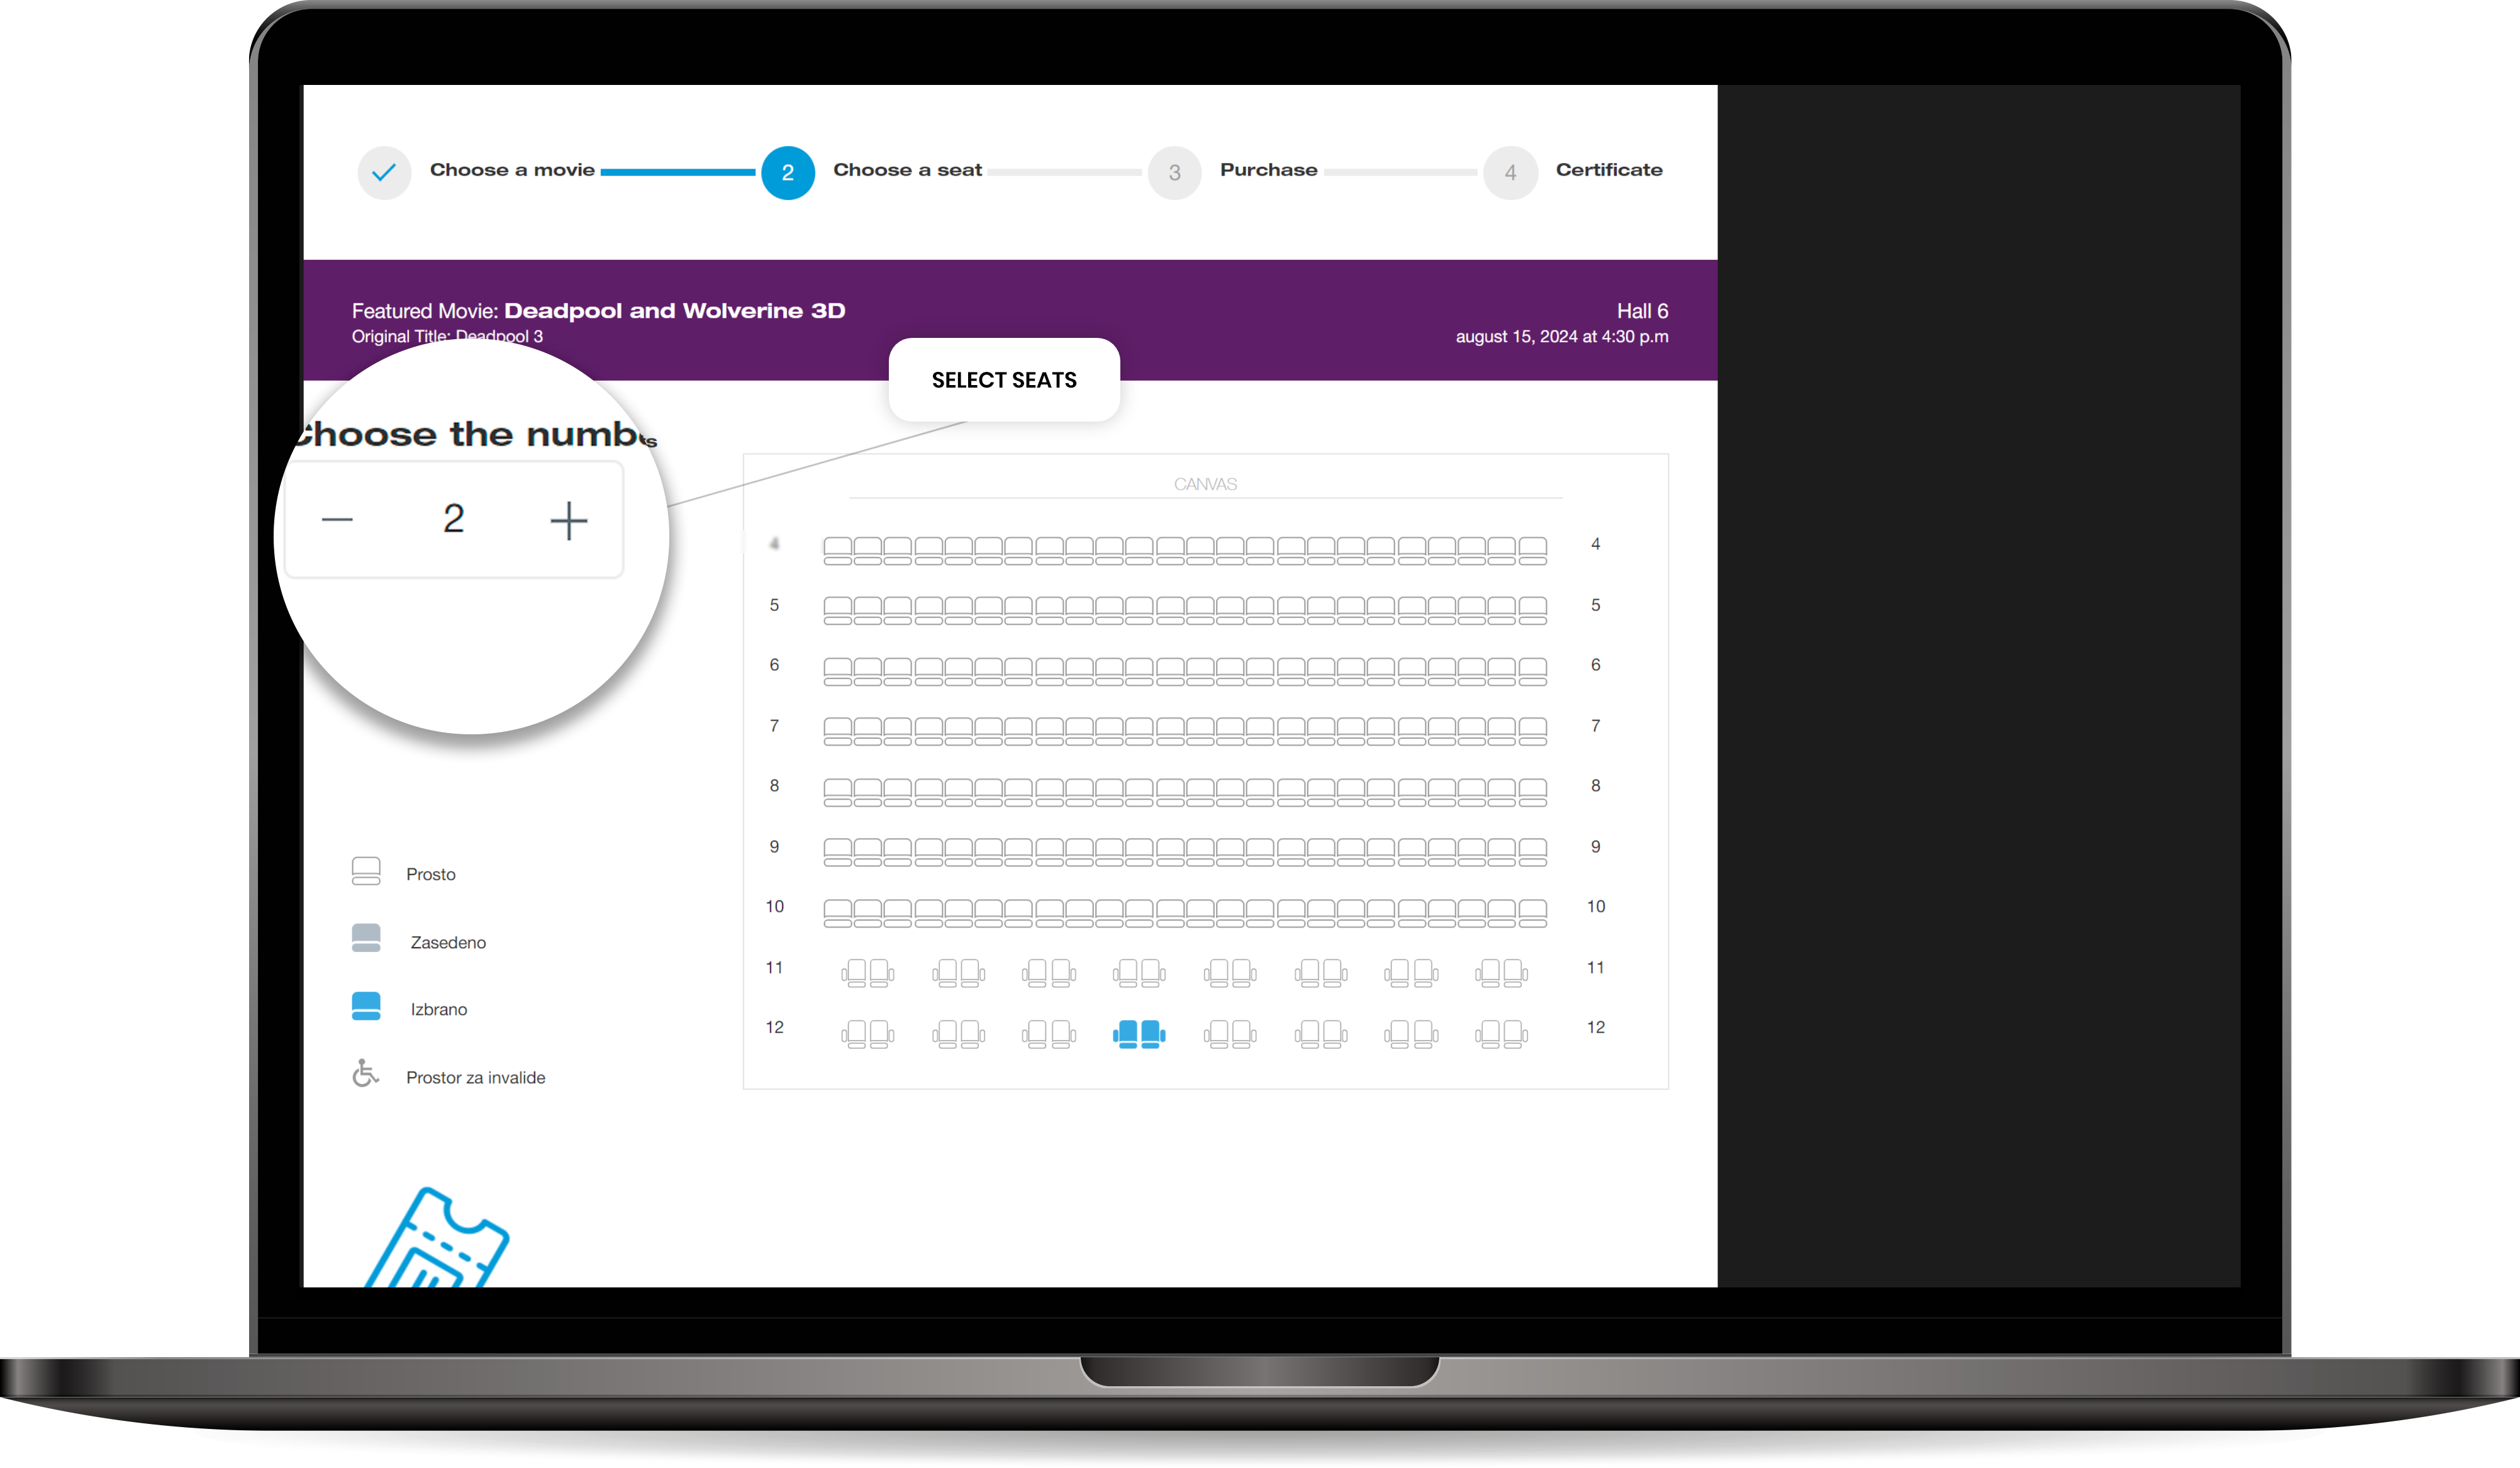The width and height of the screenshot is (2520, 1468).
Task: Select the last double seat in row 11
Action: [x=1501, y=973]
